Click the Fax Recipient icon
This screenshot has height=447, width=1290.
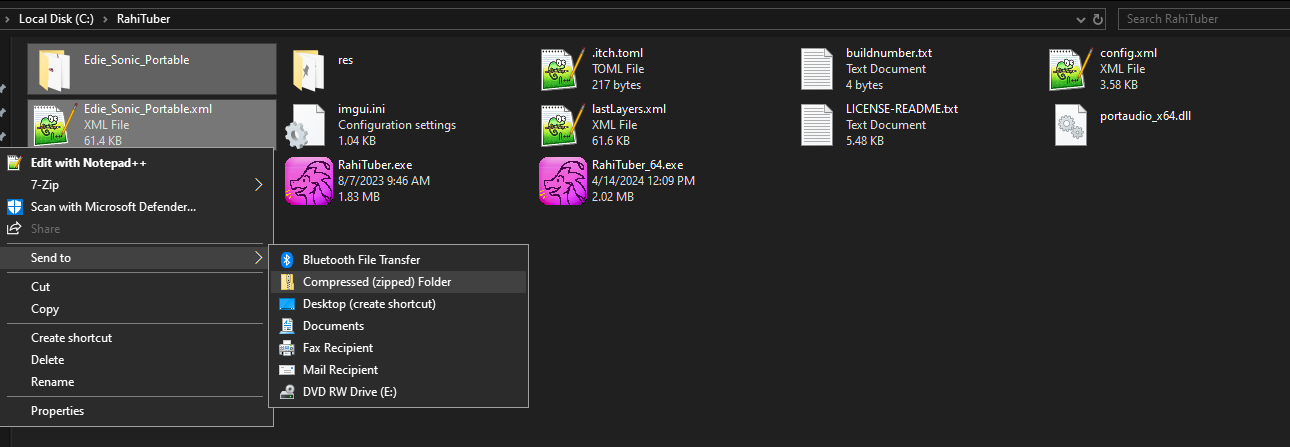(287, 348)
